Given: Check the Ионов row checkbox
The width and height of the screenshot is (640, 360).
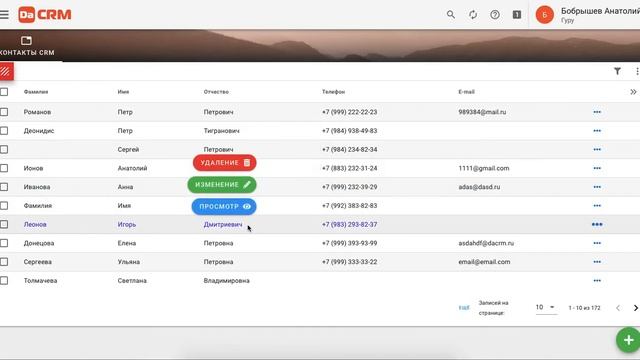Looking at the screenshot, I should click(4, 168).
